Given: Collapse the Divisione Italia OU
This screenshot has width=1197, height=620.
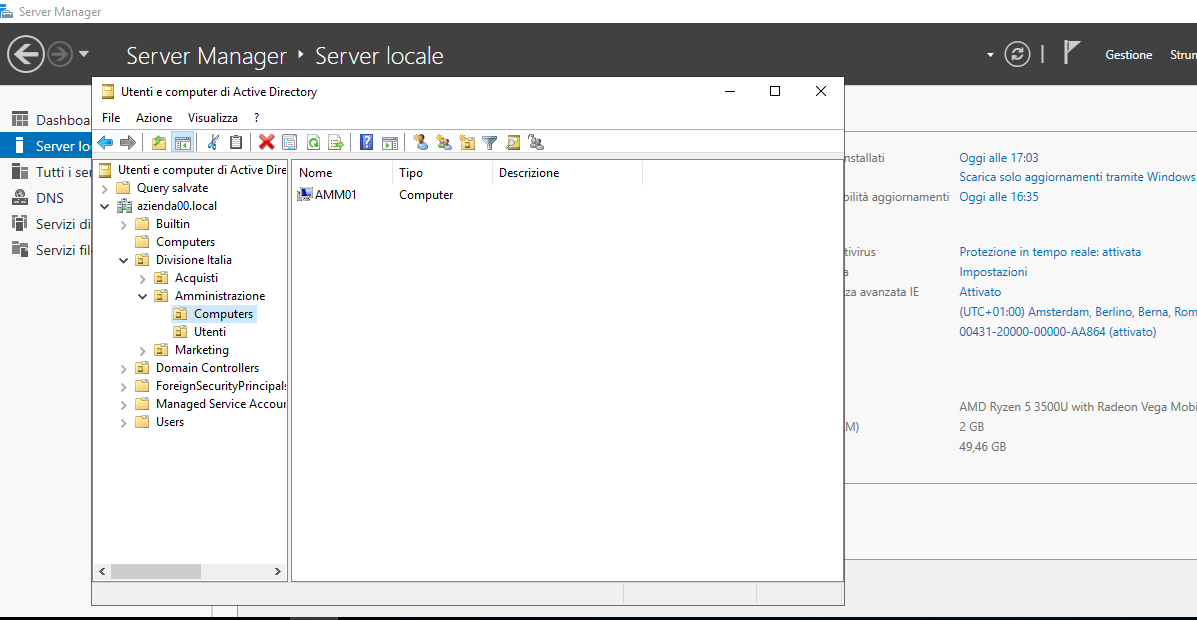Looking at the screenshot, I should [x=124, y=260].
